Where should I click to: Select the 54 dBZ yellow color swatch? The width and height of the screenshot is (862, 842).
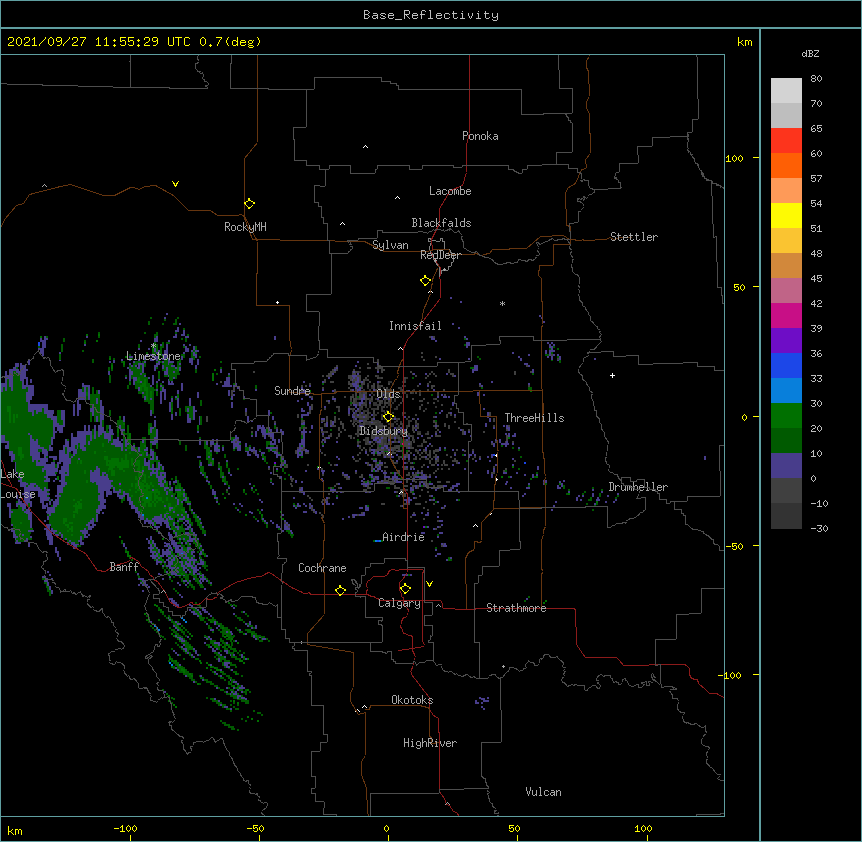[786, 215]
